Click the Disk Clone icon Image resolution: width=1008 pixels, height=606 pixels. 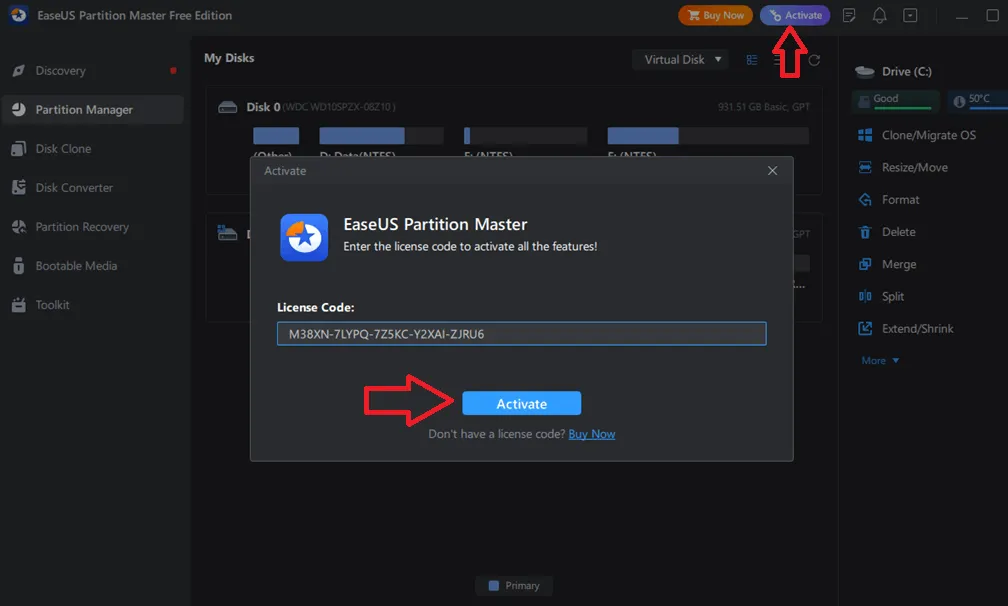(19, 149)
